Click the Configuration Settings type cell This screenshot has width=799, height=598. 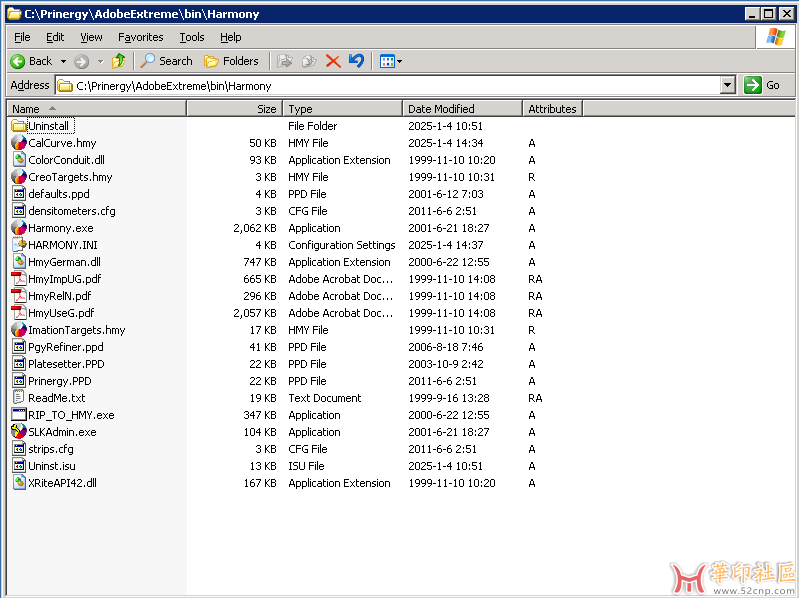[x=342, y=245]
